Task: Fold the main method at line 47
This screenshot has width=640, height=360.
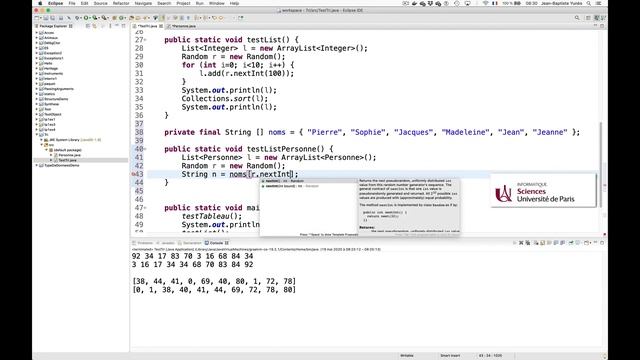Action: [145, 208]
